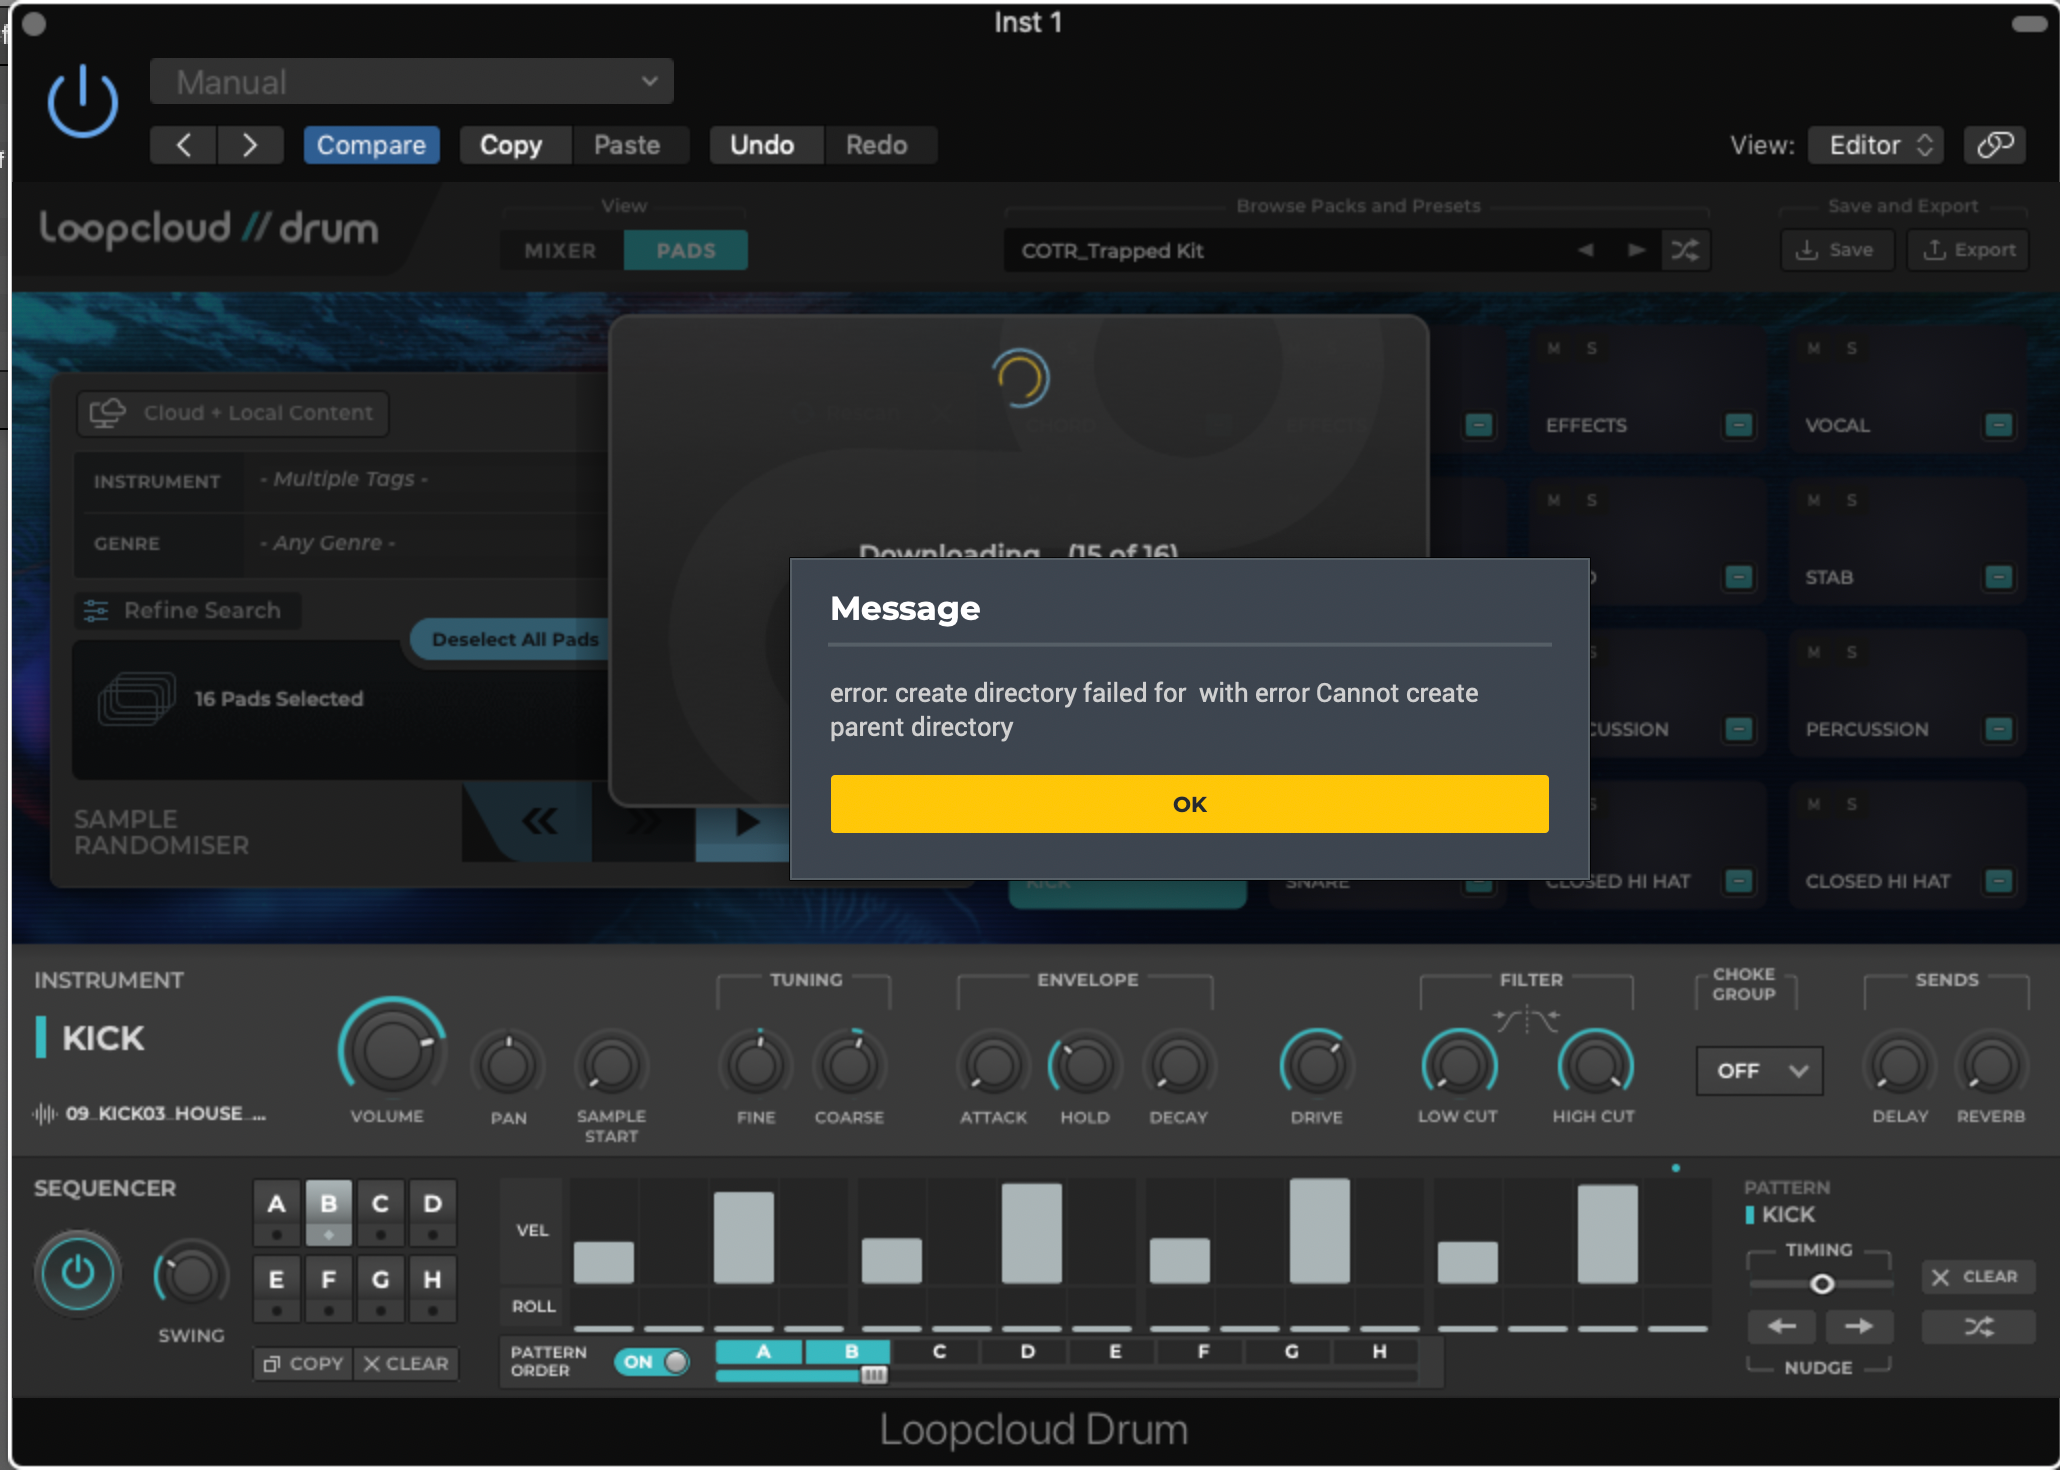Select the VEL row label

click(532, 1231)
